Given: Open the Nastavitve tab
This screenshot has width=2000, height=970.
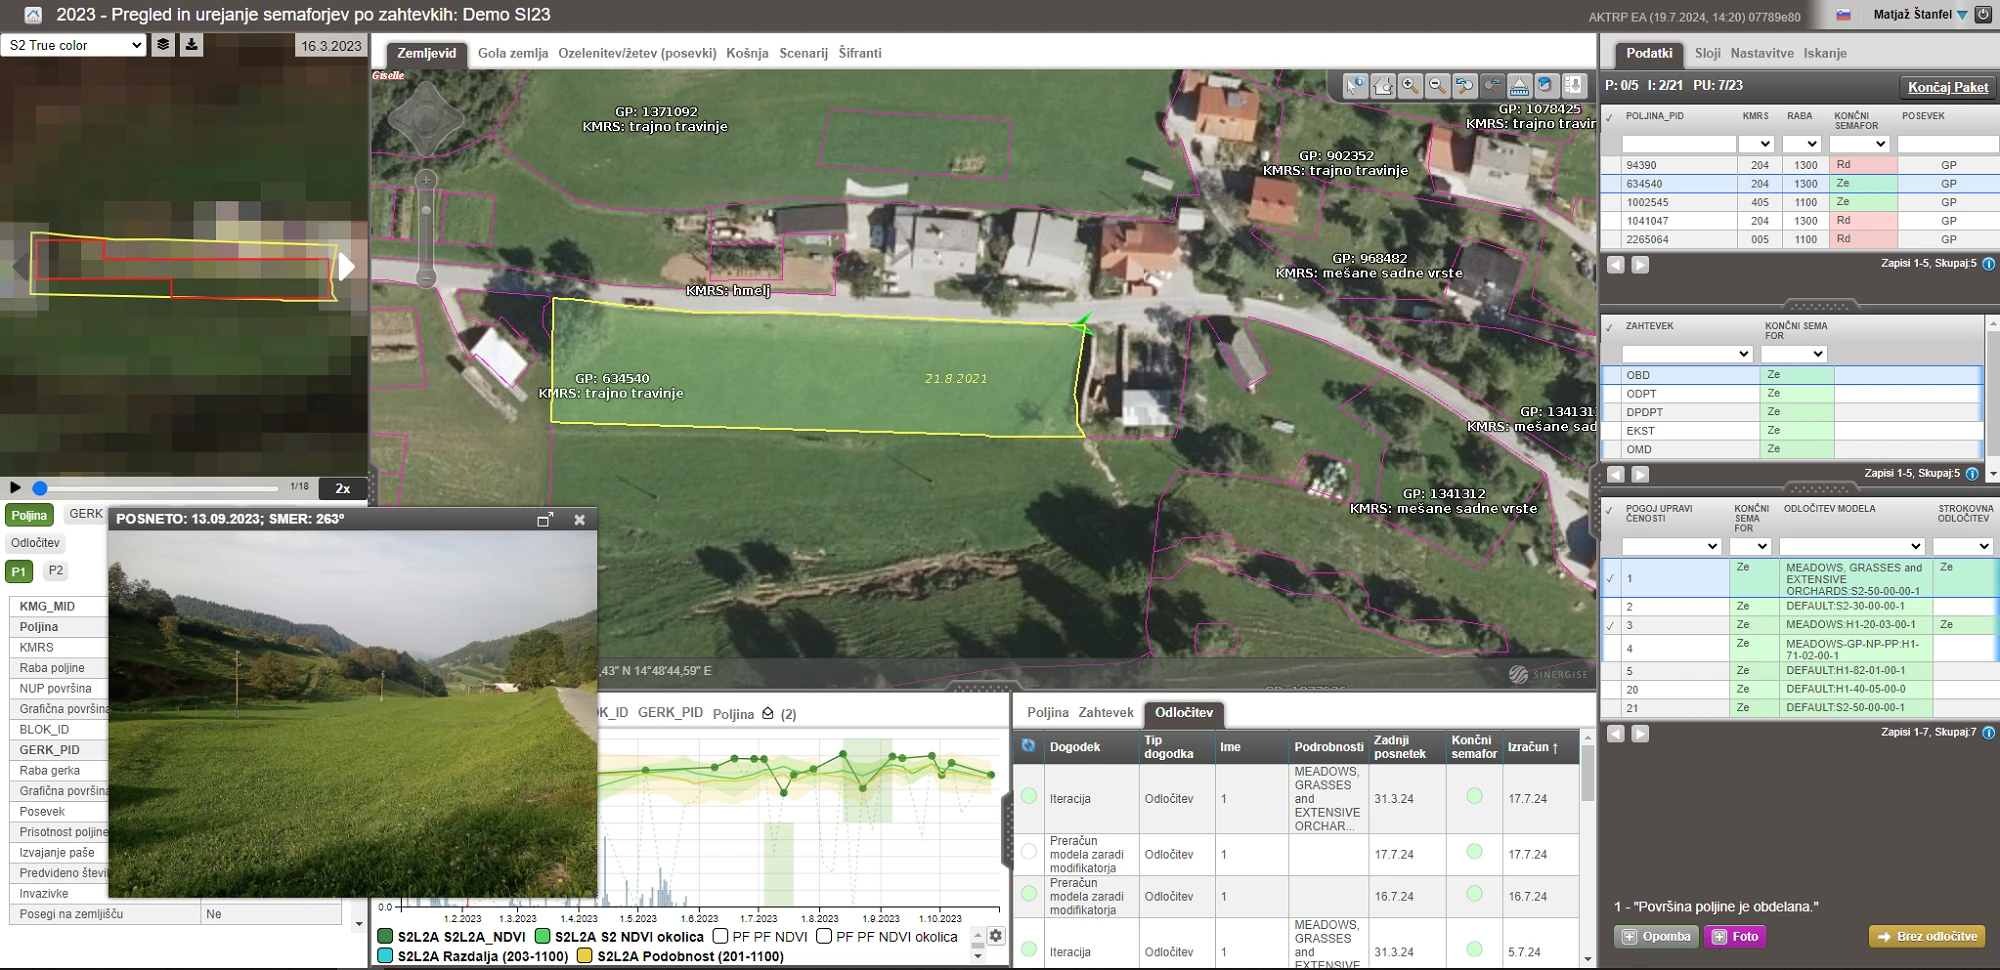Looking at the screenshot, I should pos(1761,53).
